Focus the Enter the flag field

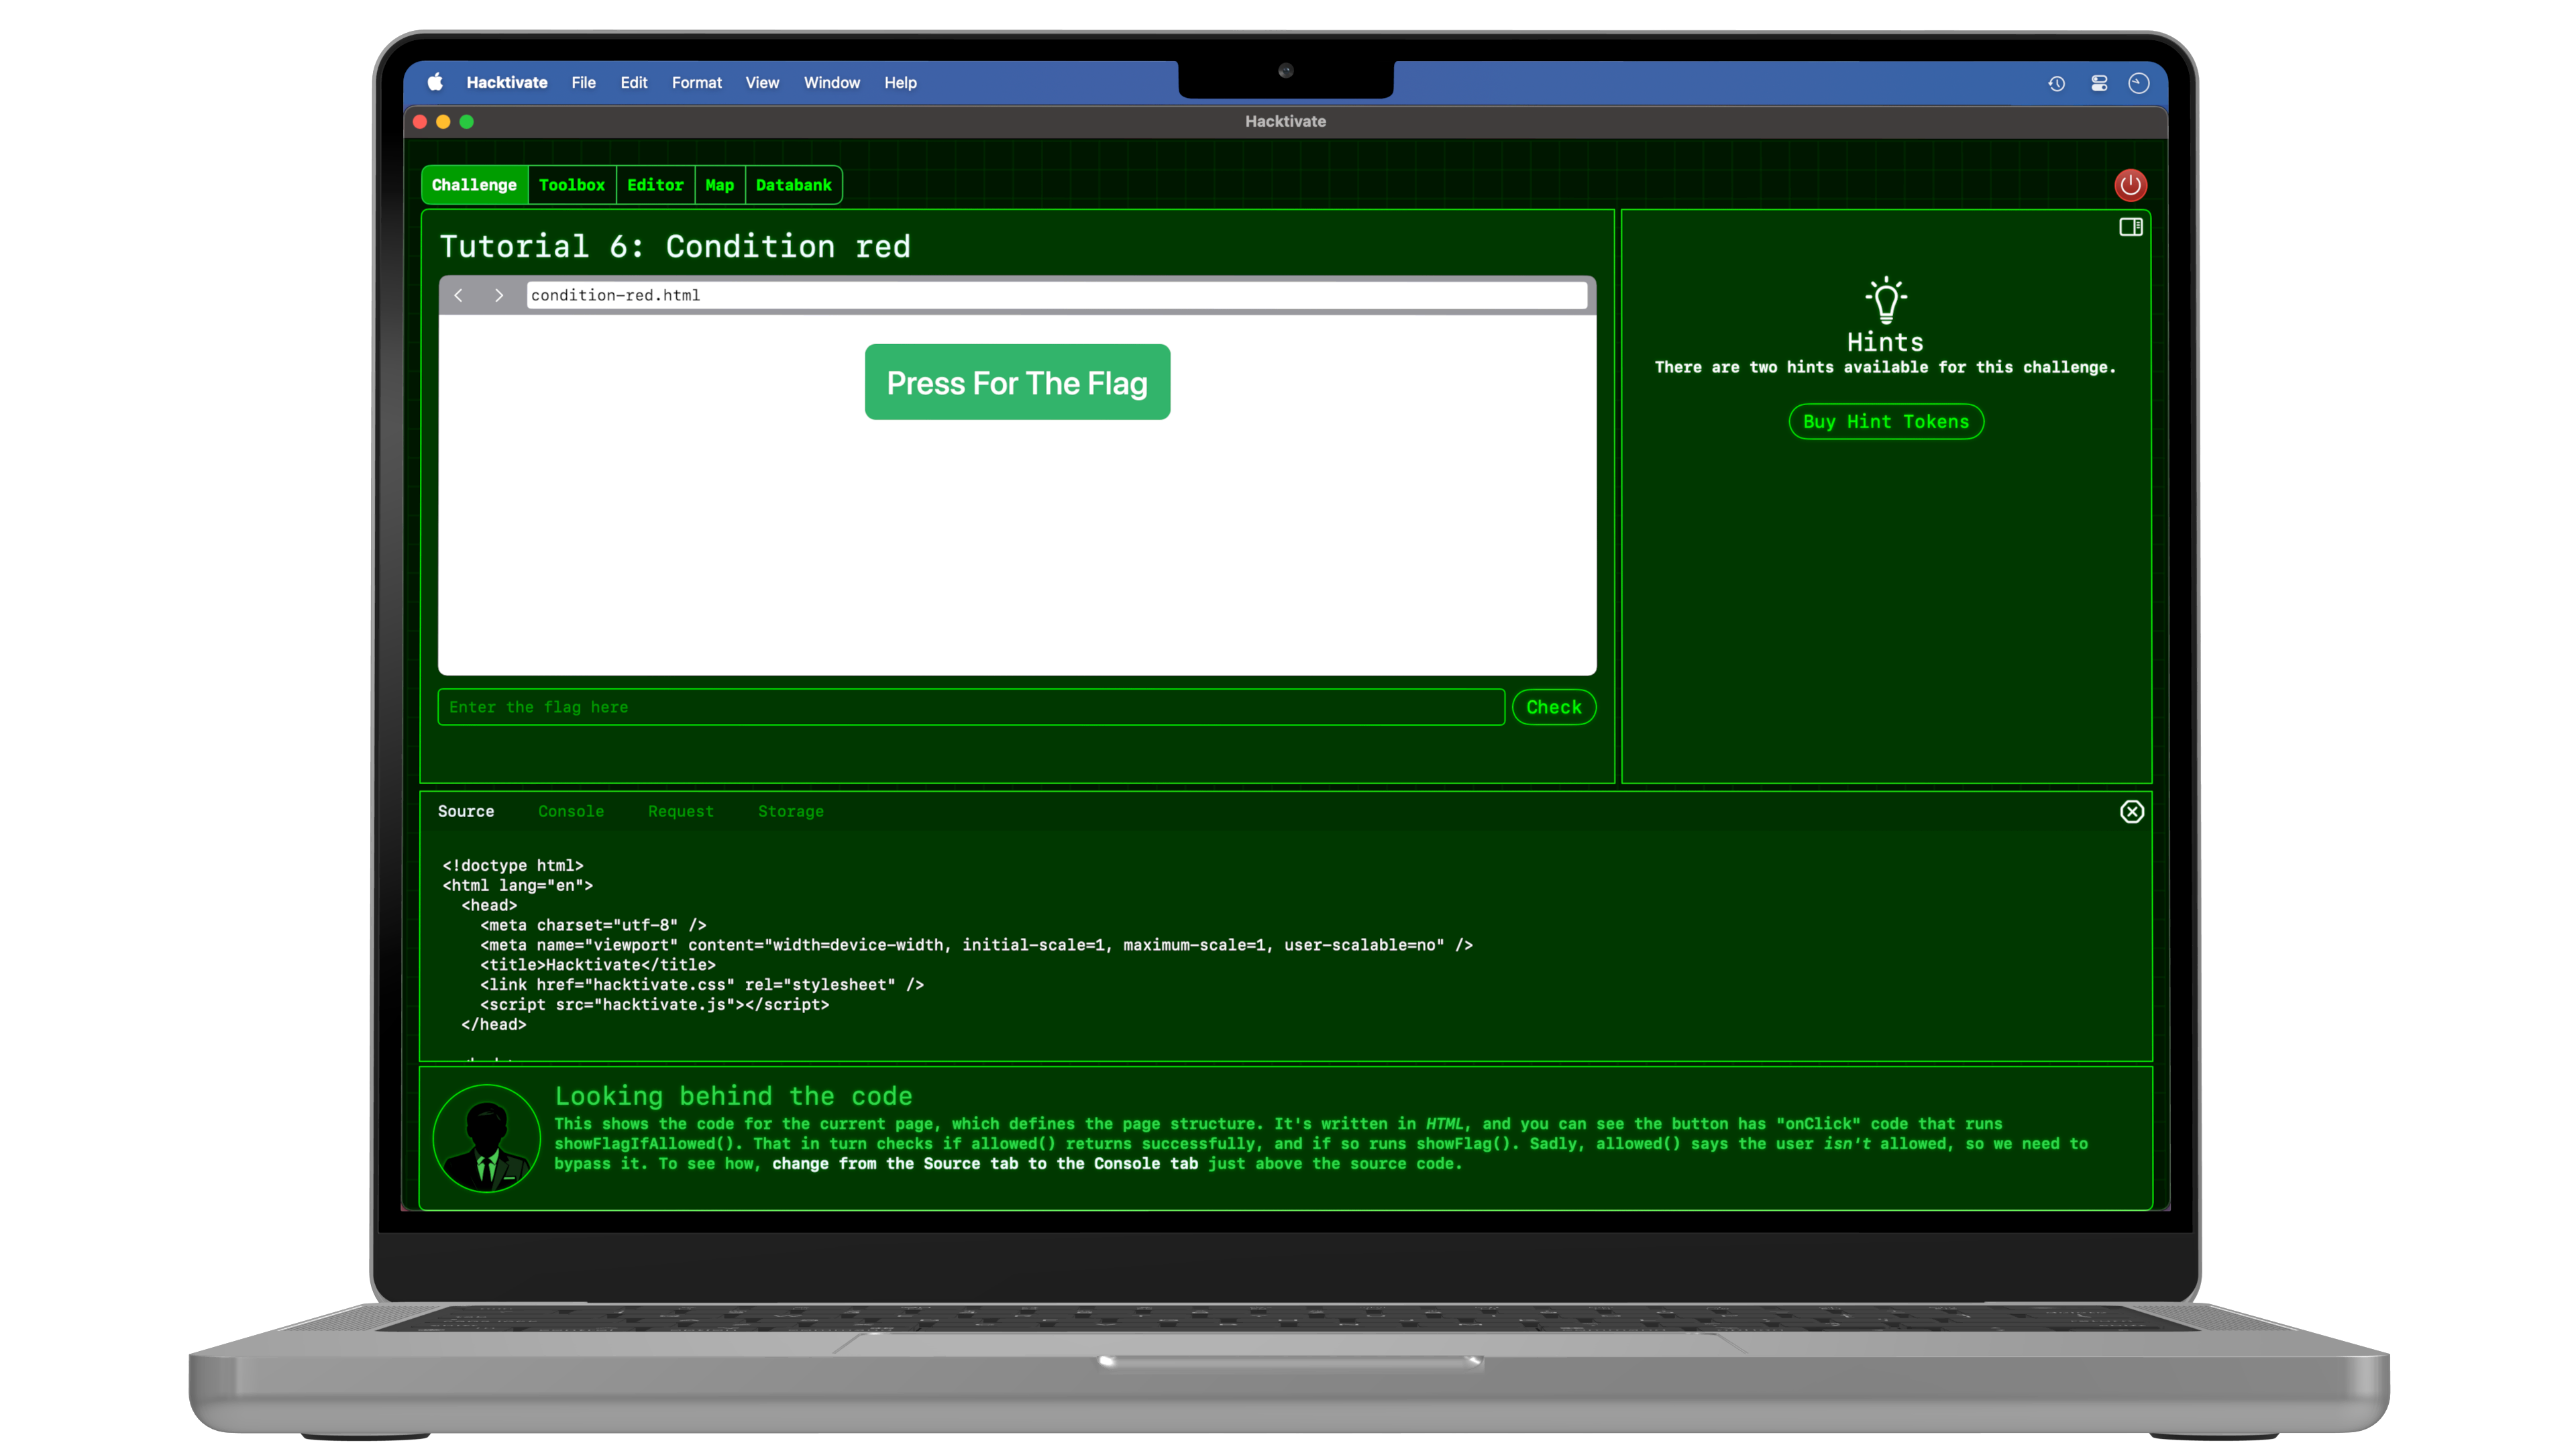tap(970, 707)
